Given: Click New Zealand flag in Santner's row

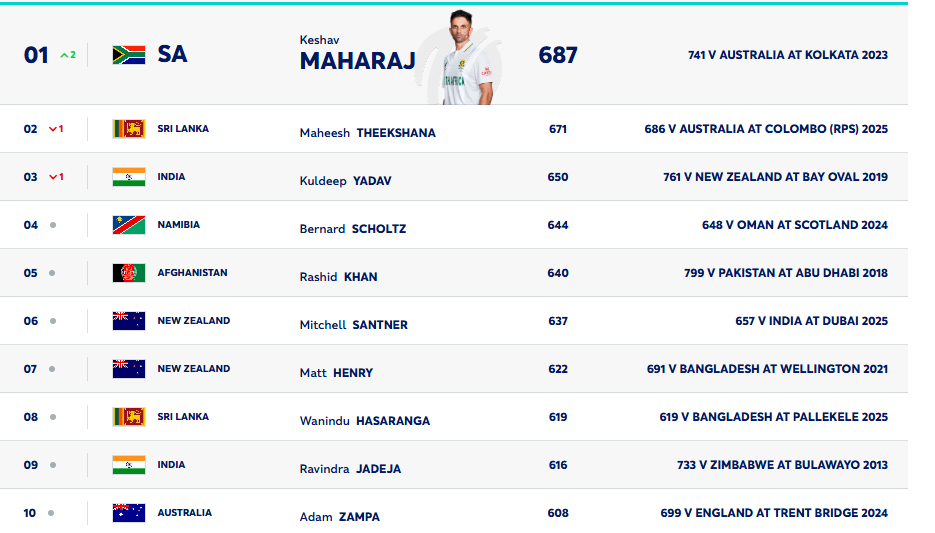Looking at the screenshot, I should [x=129, y=321].
